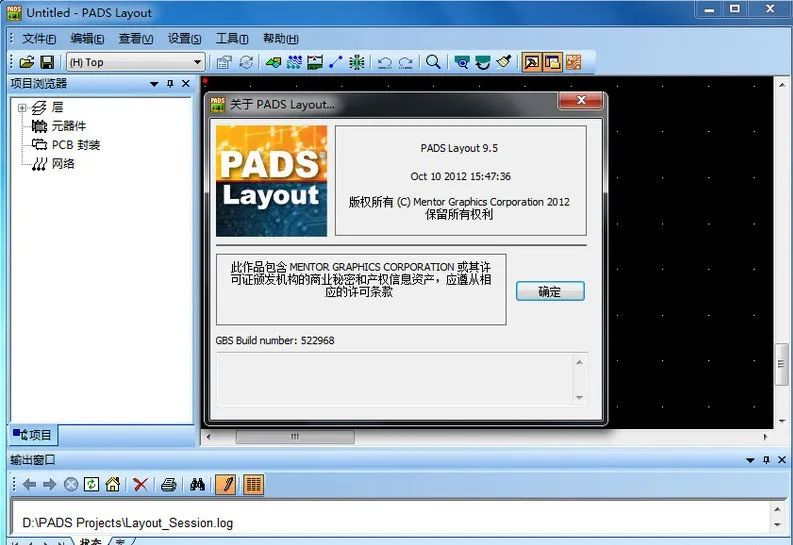The image size is (793, 545).
Task: Select 元器件 in the project tree
Action: (x=69, y=126)
